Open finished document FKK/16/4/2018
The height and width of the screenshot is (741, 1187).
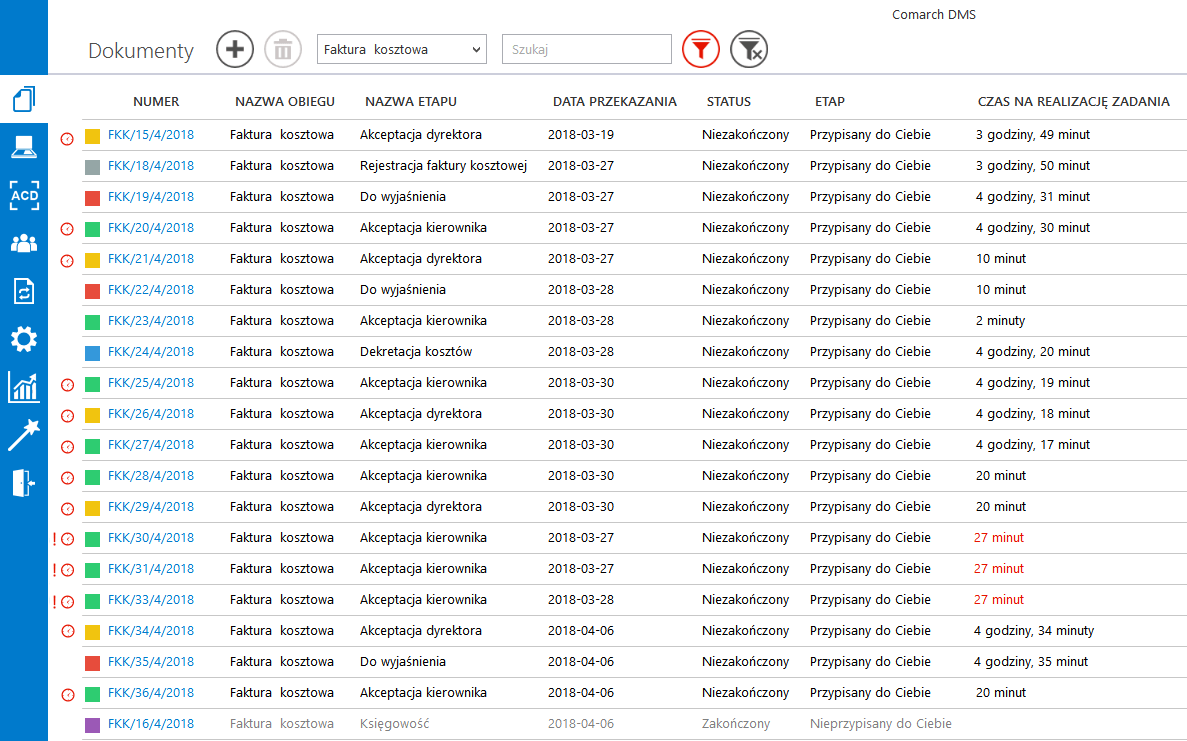pyautogui.click(x=151, y=724)
